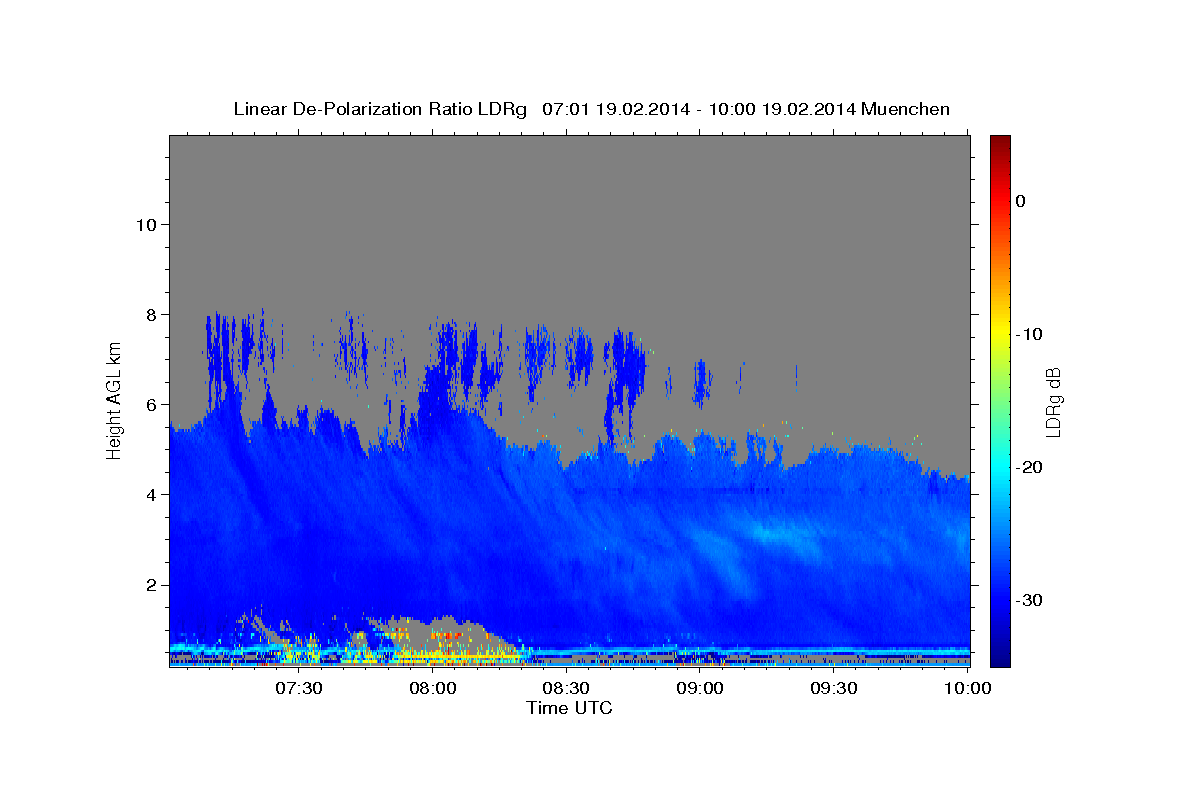Image resolution: width=1200 pixels, height=800 pixels.
Task: Click the colorbar value -30
Action: pyautogui.click(x=1030, y=600)
